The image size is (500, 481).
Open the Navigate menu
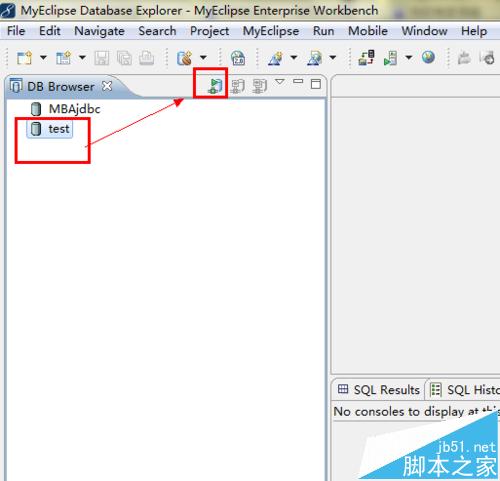click(99, 31)
